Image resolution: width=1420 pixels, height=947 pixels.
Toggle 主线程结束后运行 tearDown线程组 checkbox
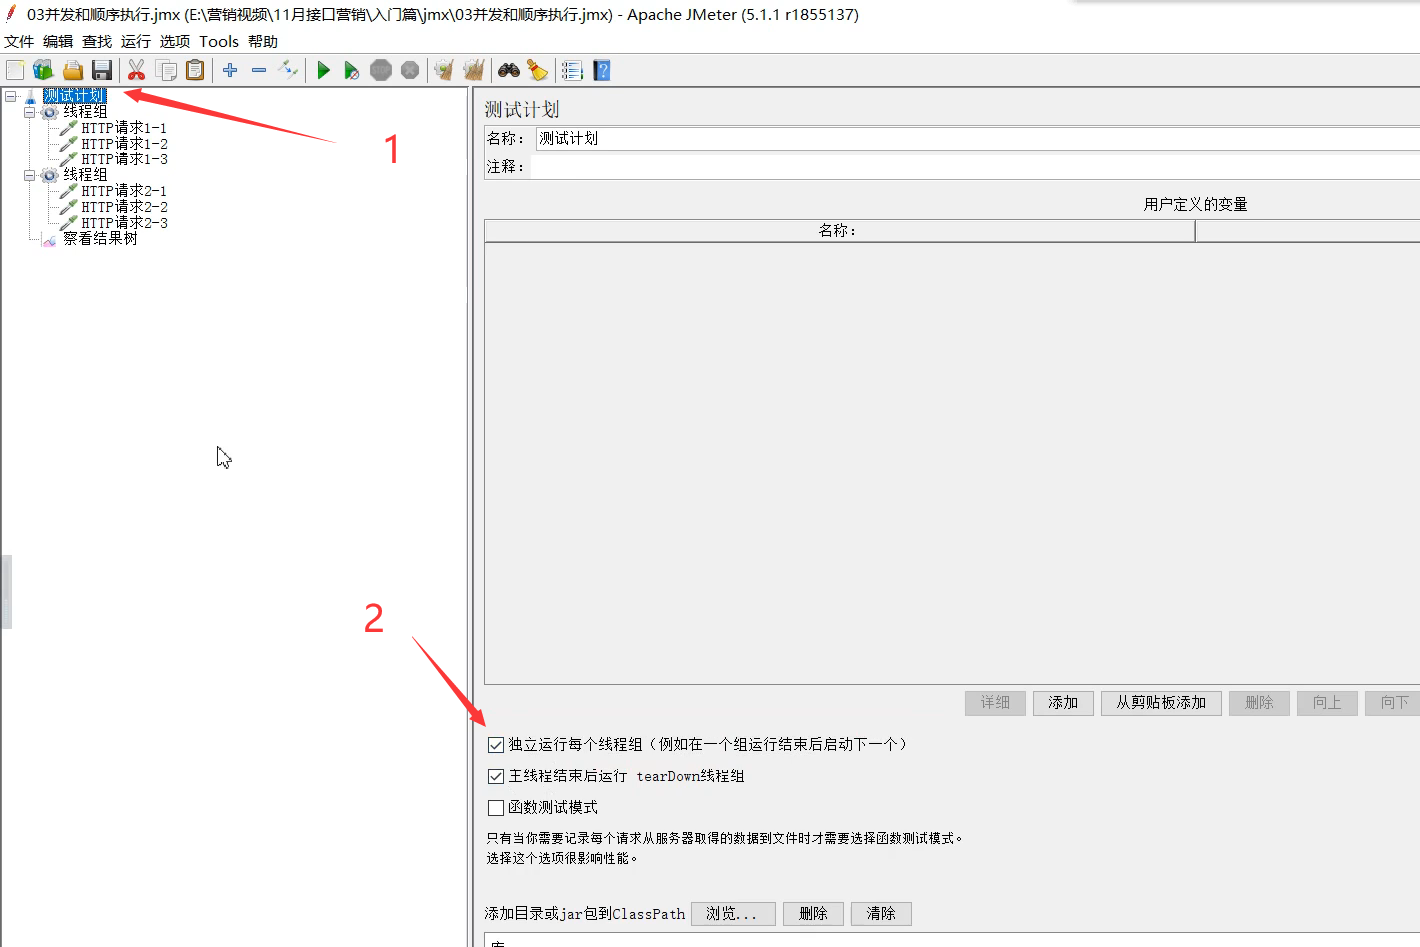tap(495, 776)
